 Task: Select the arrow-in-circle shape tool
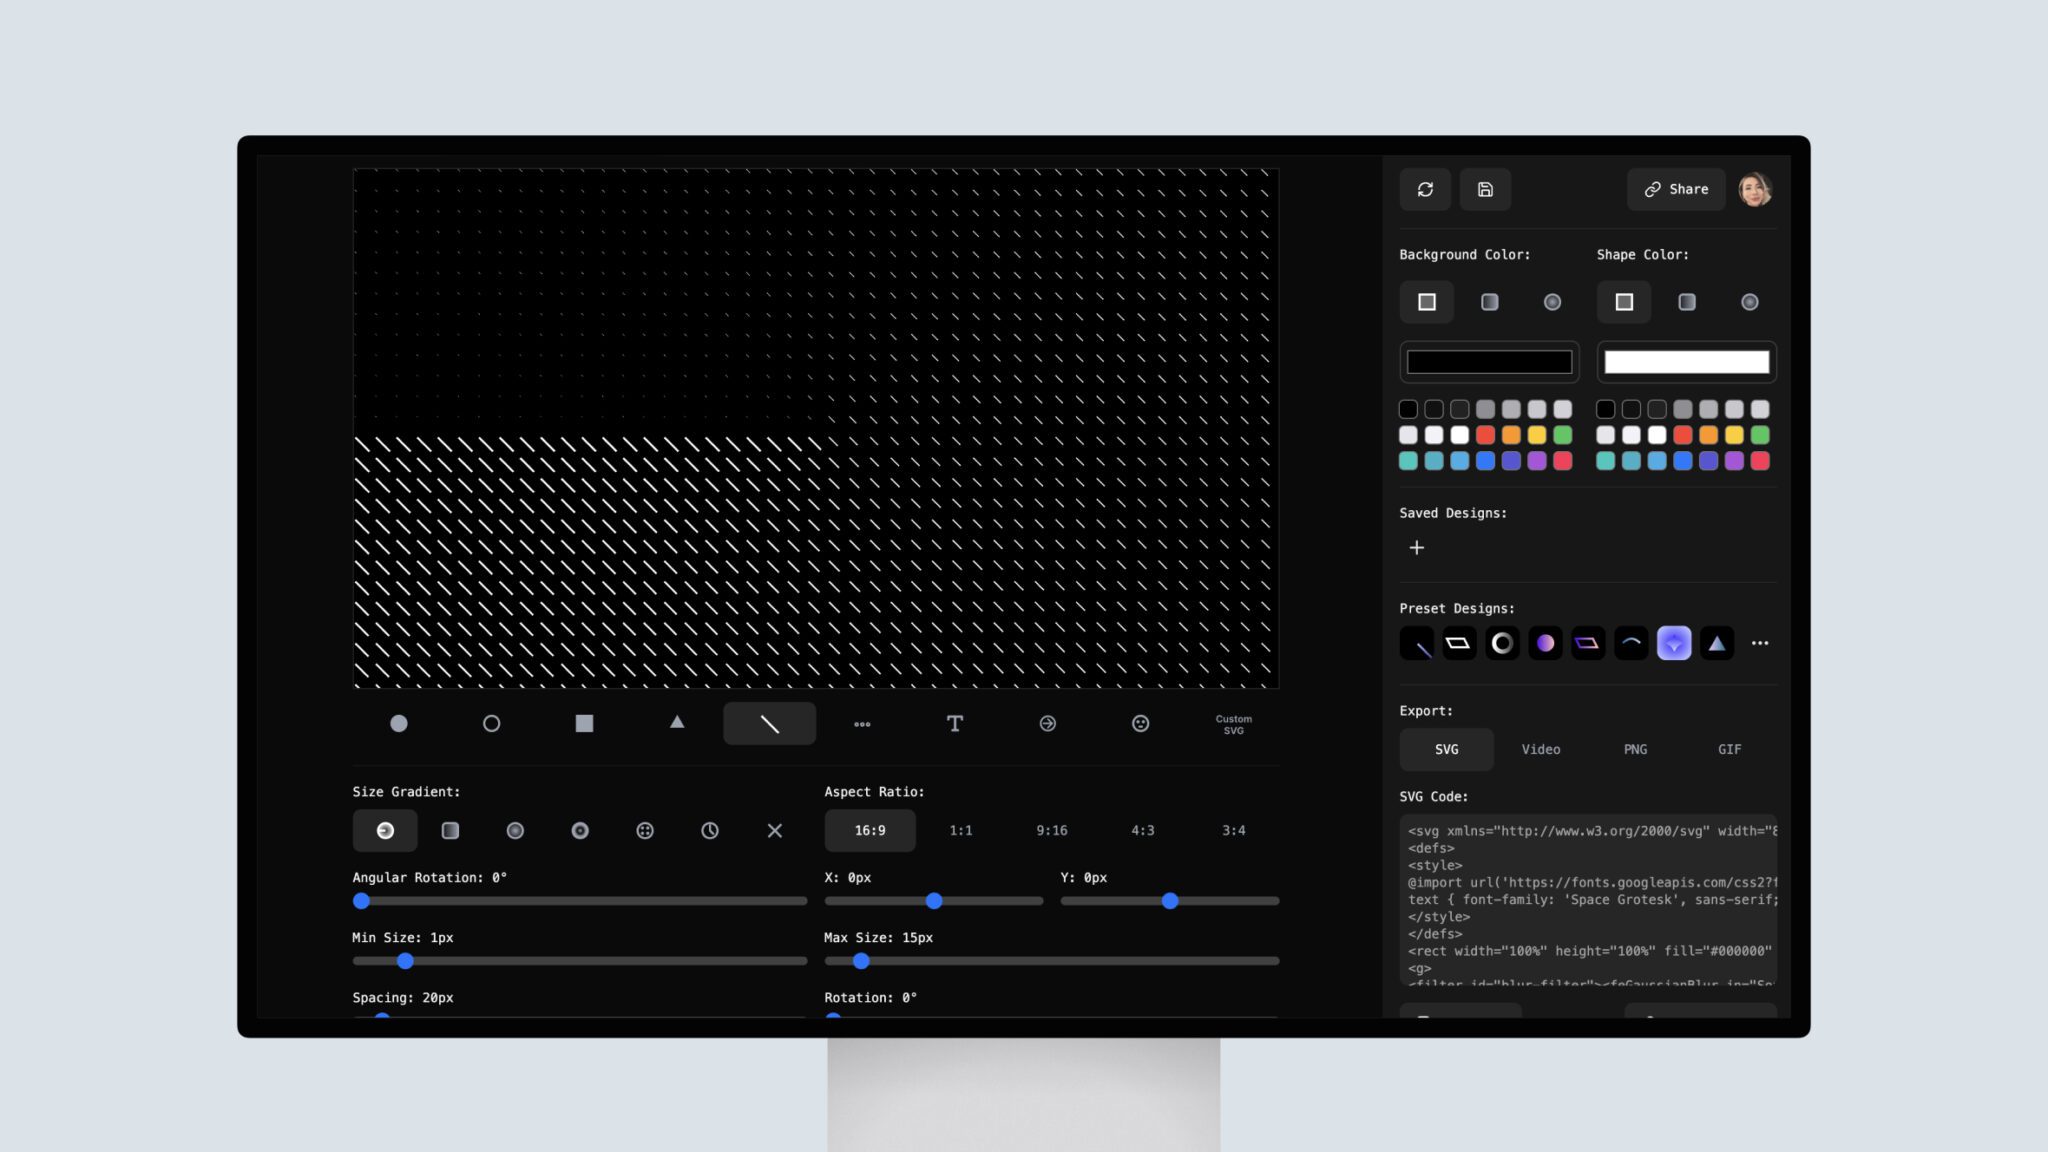click(1047, 723)
